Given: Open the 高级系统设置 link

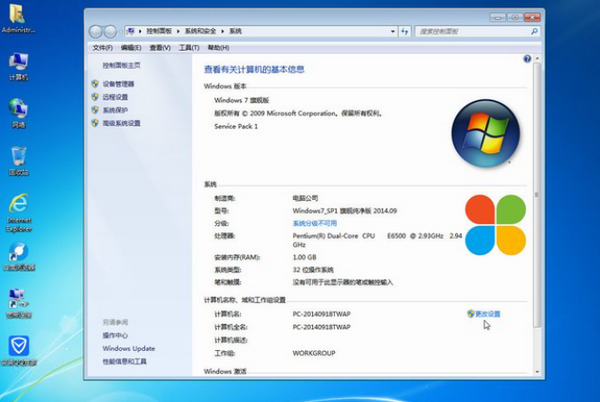Looking at the screenshot, I should point(121,123).
